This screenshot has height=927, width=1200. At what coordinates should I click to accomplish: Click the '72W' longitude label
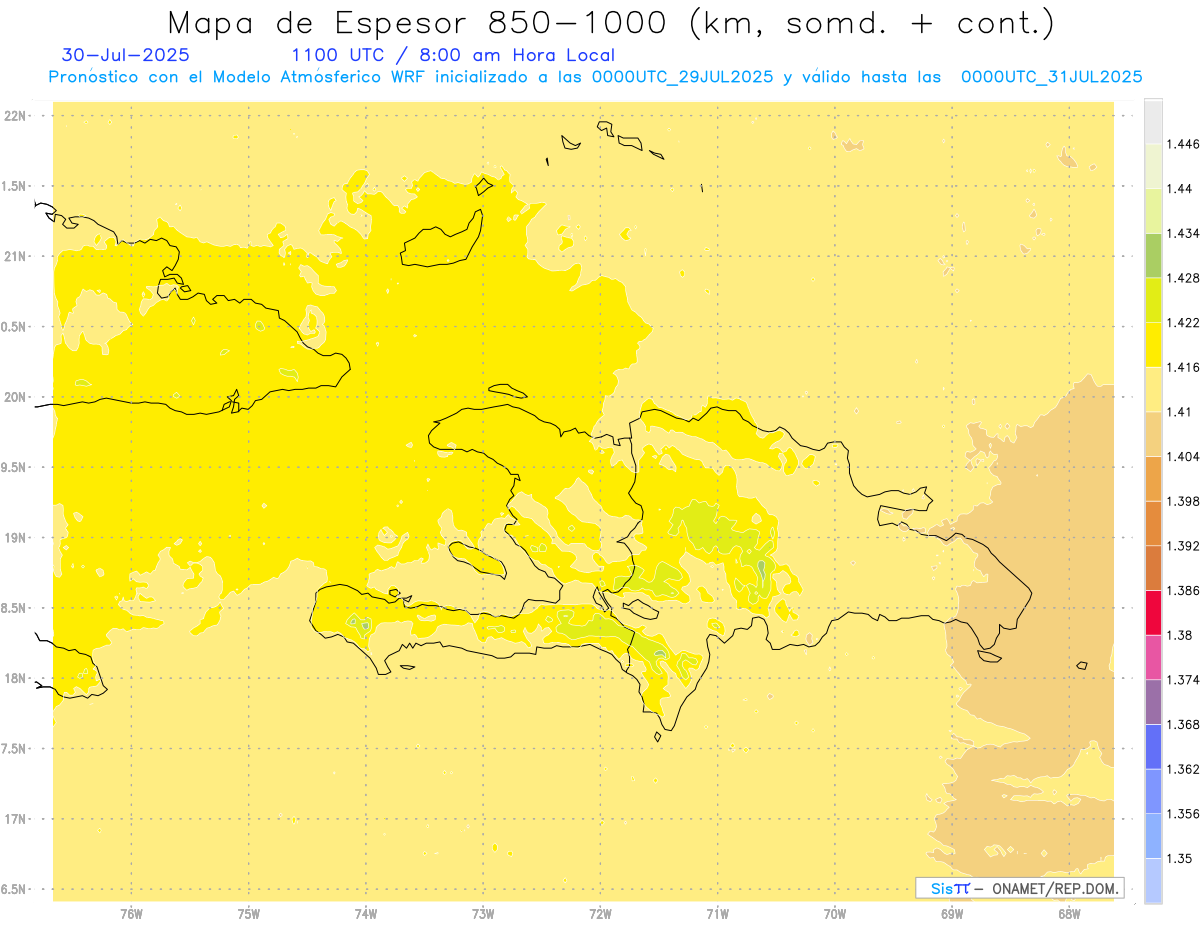(601, 914)
